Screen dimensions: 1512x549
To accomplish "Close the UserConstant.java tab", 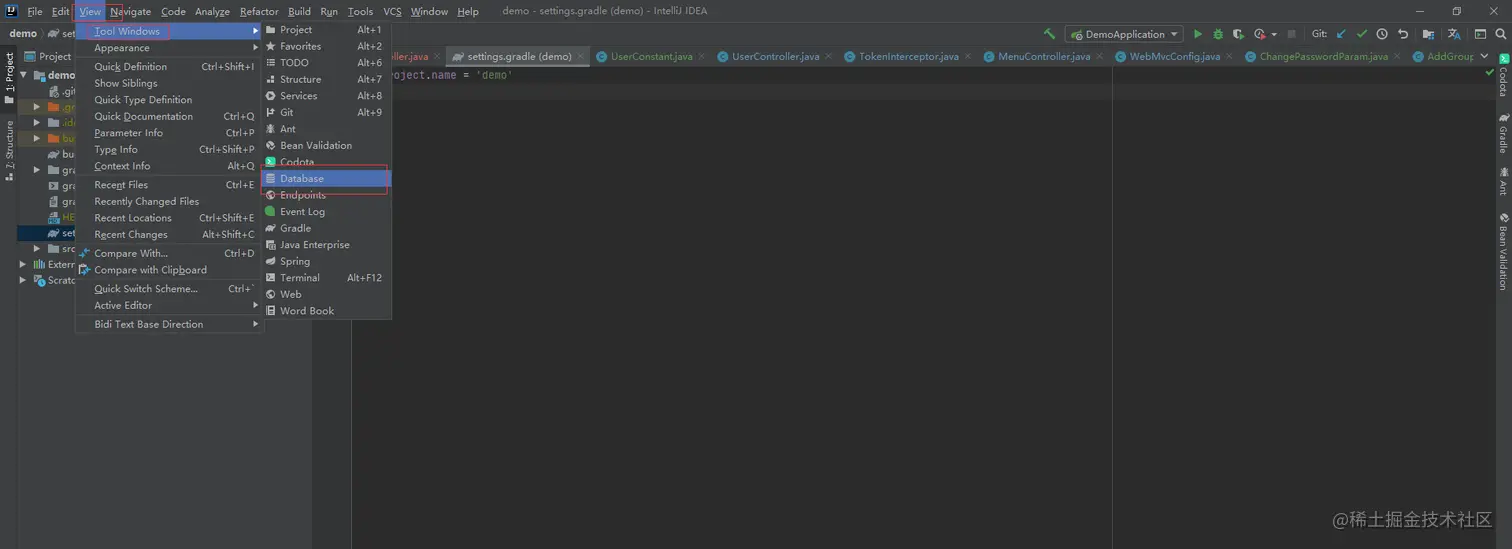I will tap(702, 57).
